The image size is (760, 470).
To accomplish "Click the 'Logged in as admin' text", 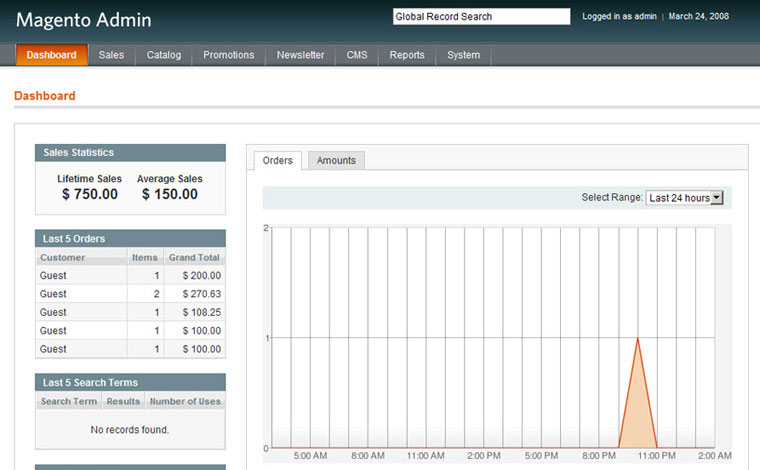I will click(x=619, y=16).
